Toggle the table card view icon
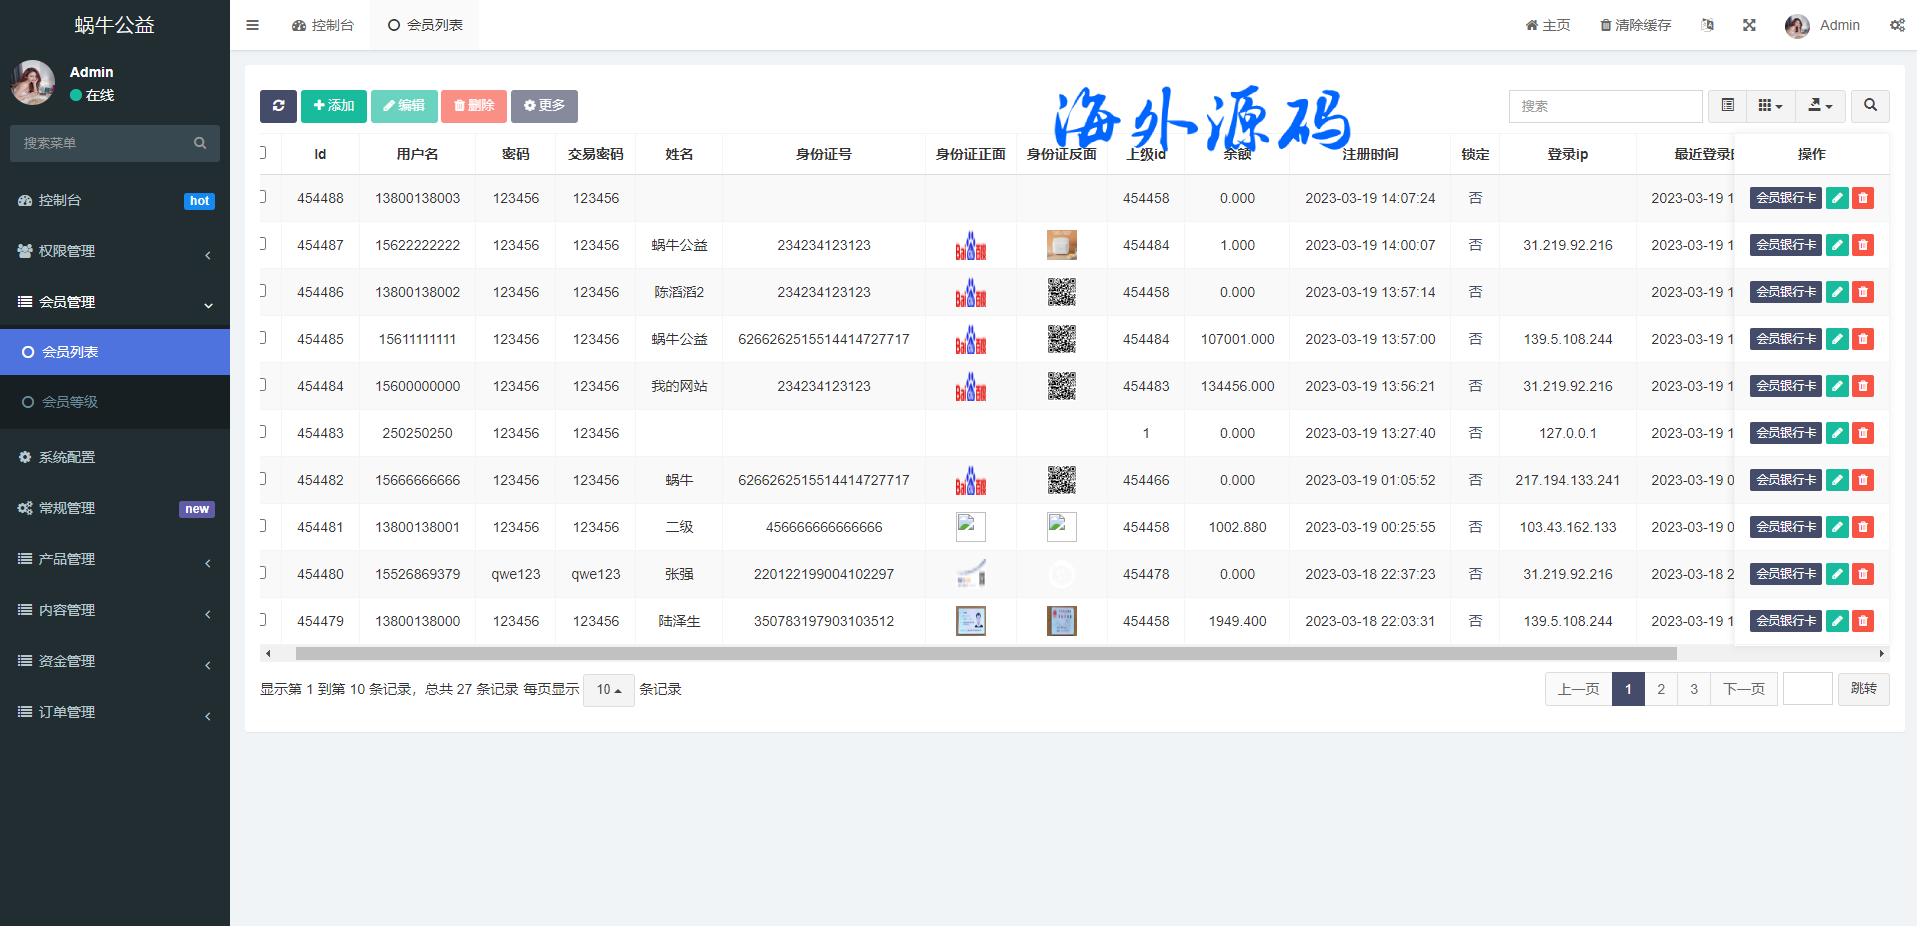 click(x=1727, y=106)
